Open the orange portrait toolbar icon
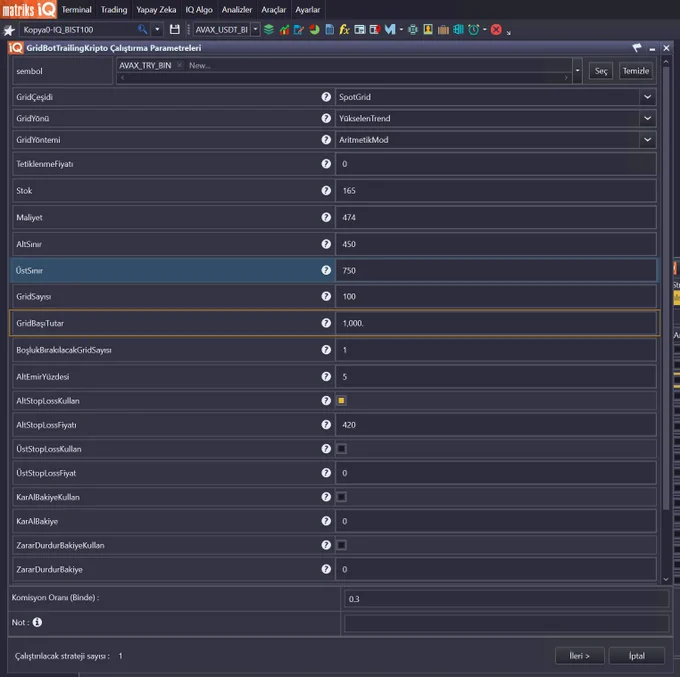The height and width of the screenshot is (677, 680). pos(428,29)
